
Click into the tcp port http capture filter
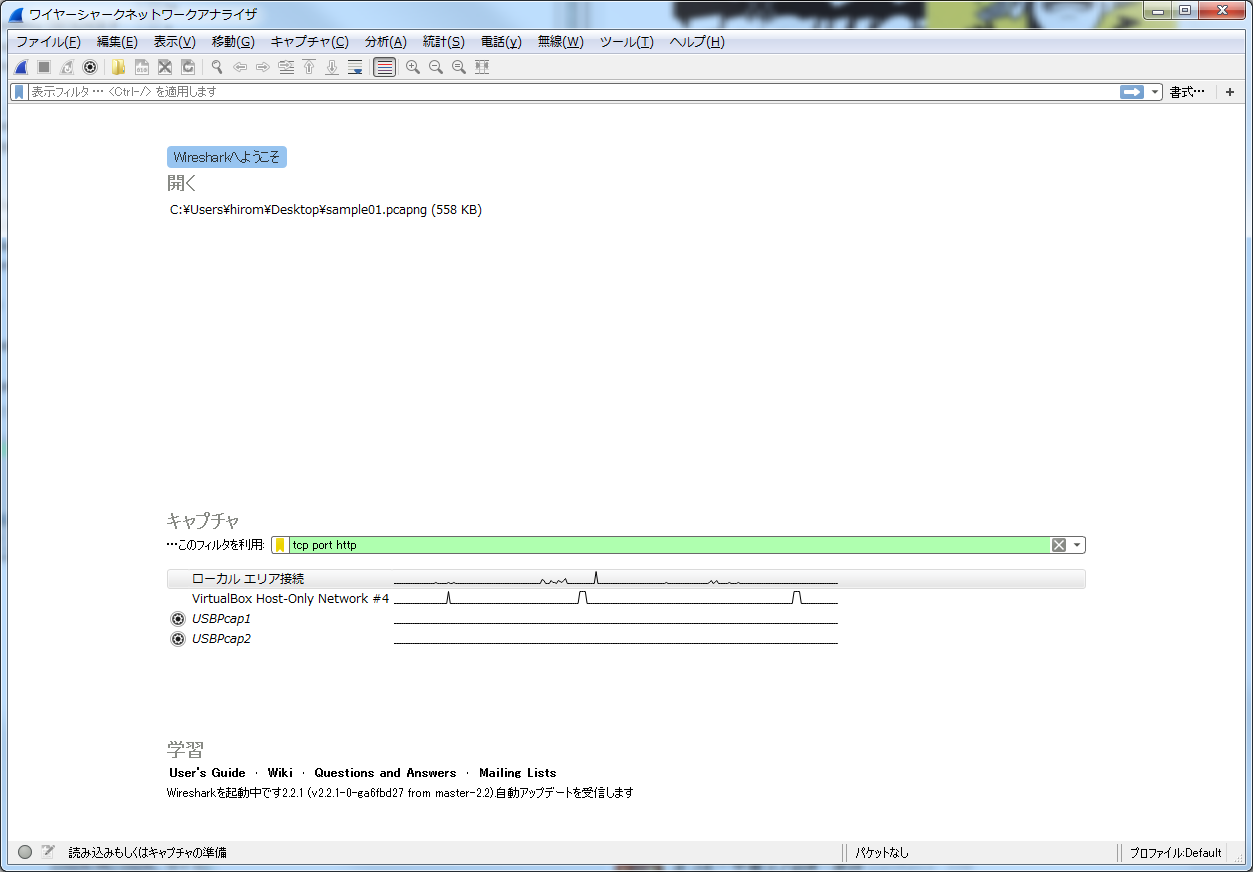(668, 545)
